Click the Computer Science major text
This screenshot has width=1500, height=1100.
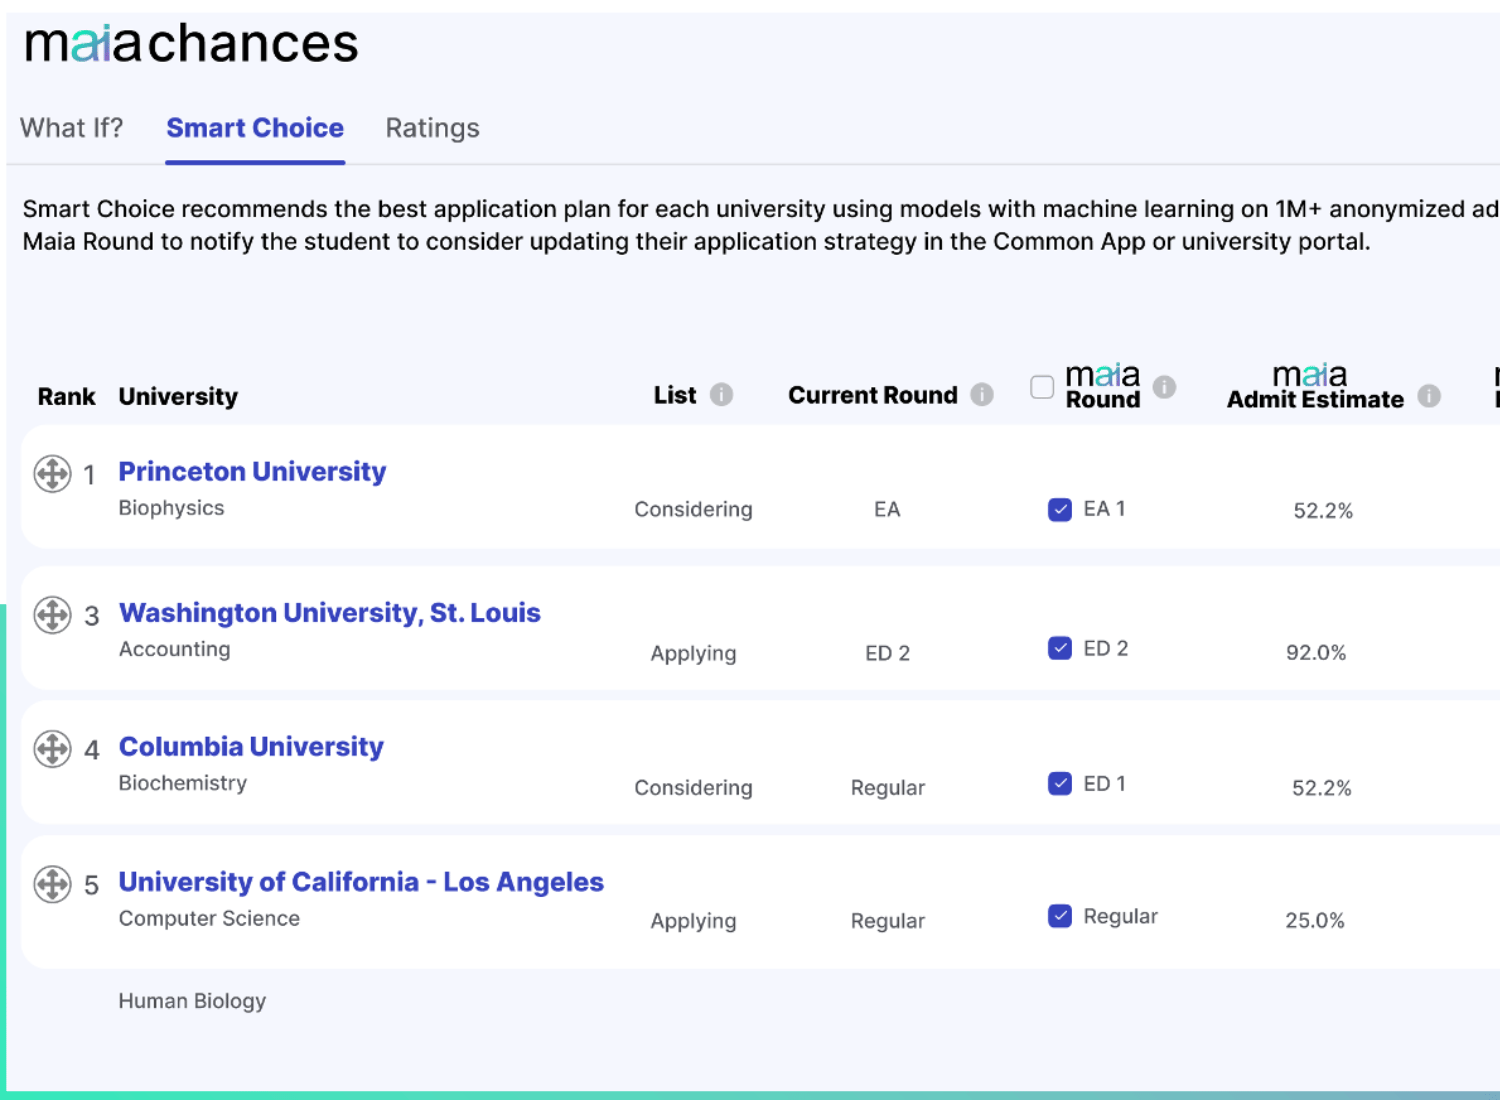click(x=209, y=918)
